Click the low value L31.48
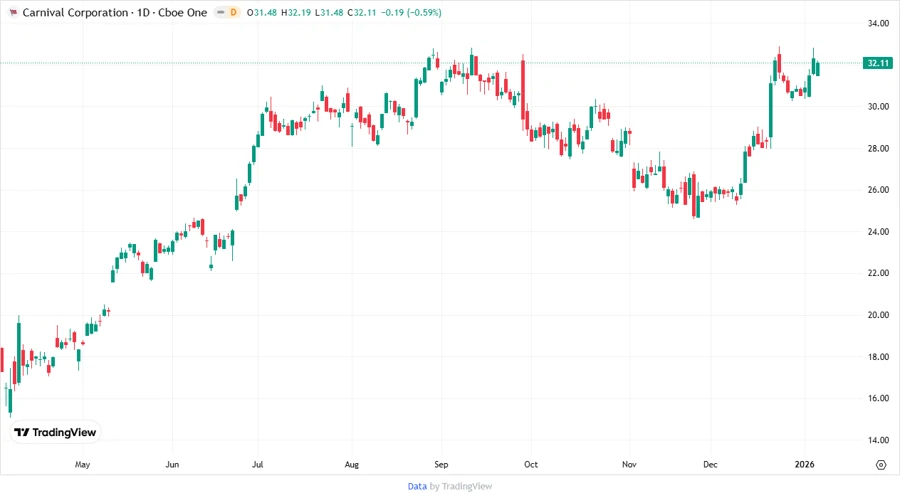The image size is (900, 498). [x=329, y=13]
